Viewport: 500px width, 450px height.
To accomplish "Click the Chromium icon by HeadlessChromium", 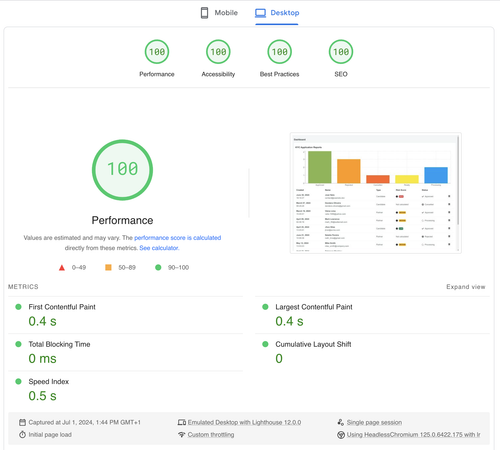I will coord(341,435).
